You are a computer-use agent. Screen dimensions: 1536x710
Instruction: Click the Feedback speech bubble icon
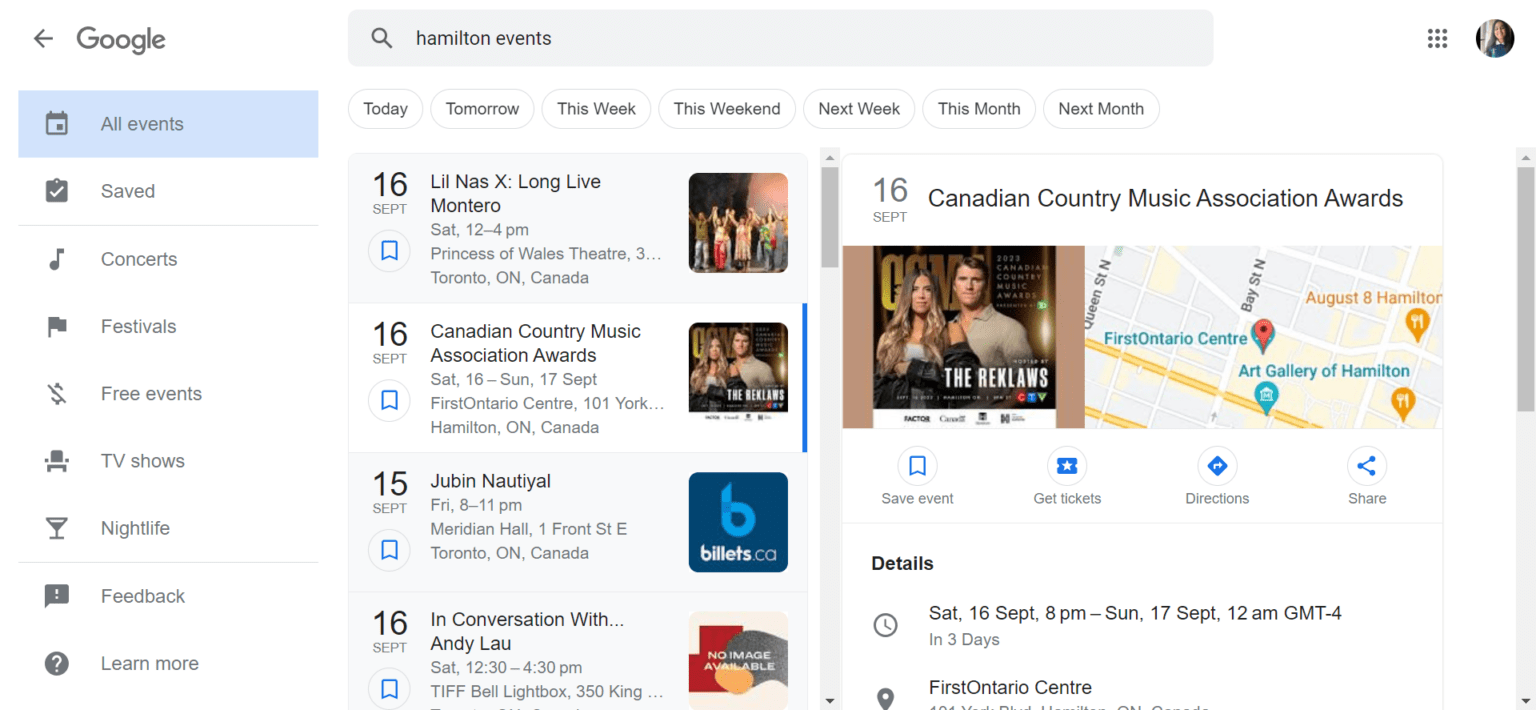pos(57,596)
